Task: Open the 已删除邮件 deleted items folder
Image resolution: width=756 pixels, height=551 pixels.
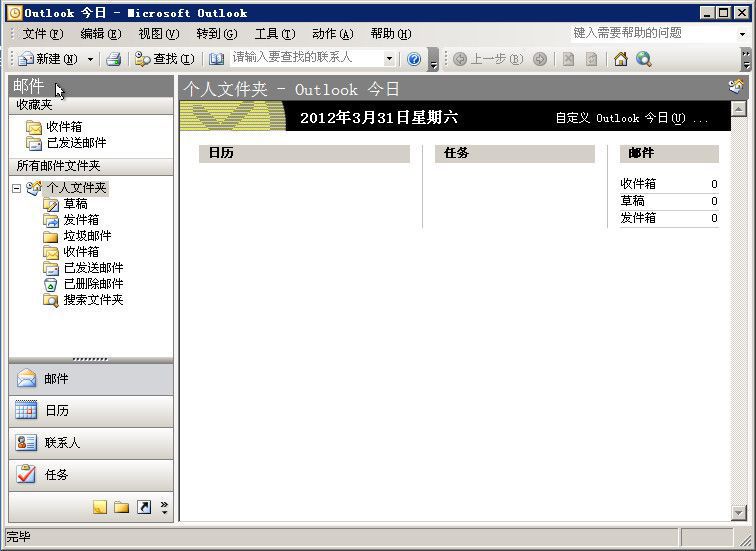Action: [93, 283]
